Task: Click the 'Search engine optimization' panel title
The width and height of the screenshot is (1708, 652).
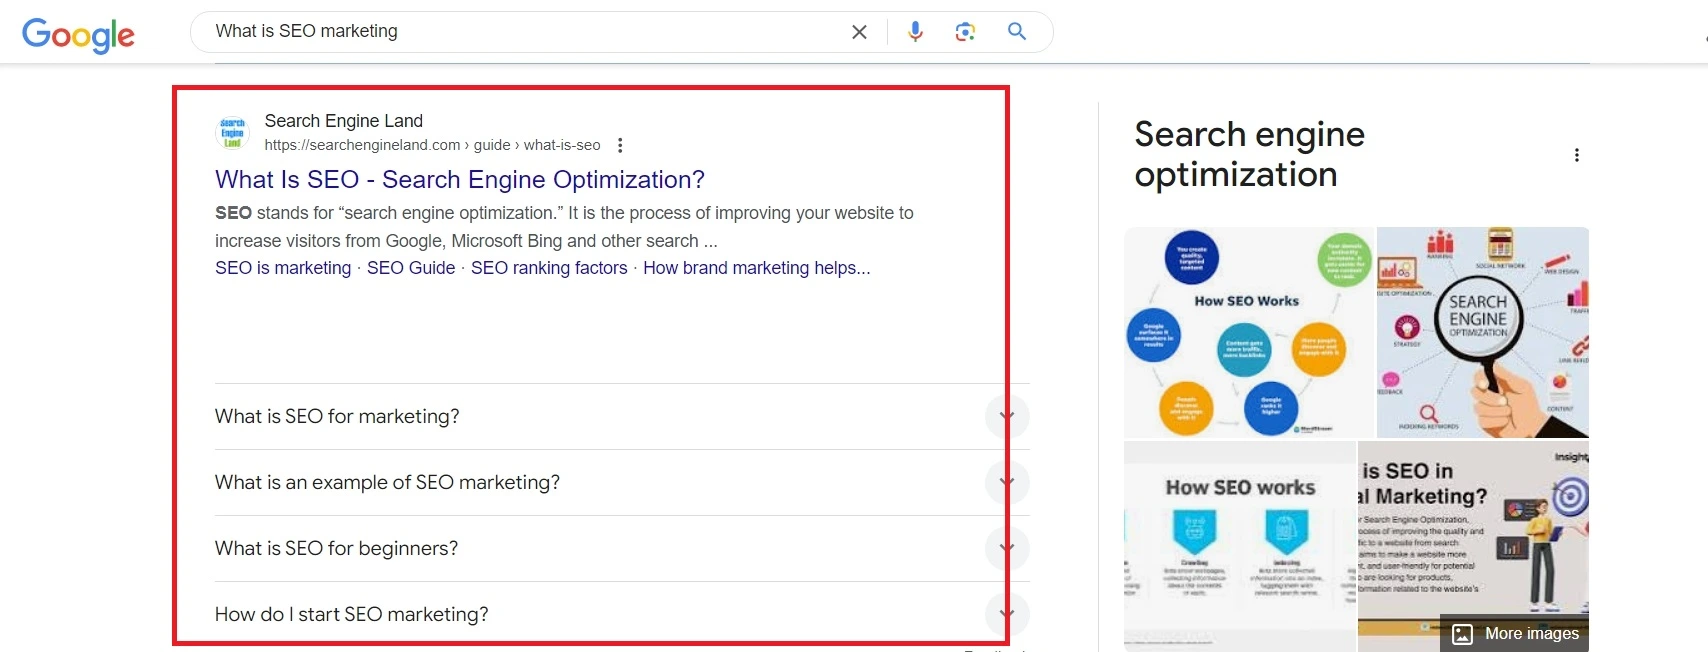Action: [1249, 154]
